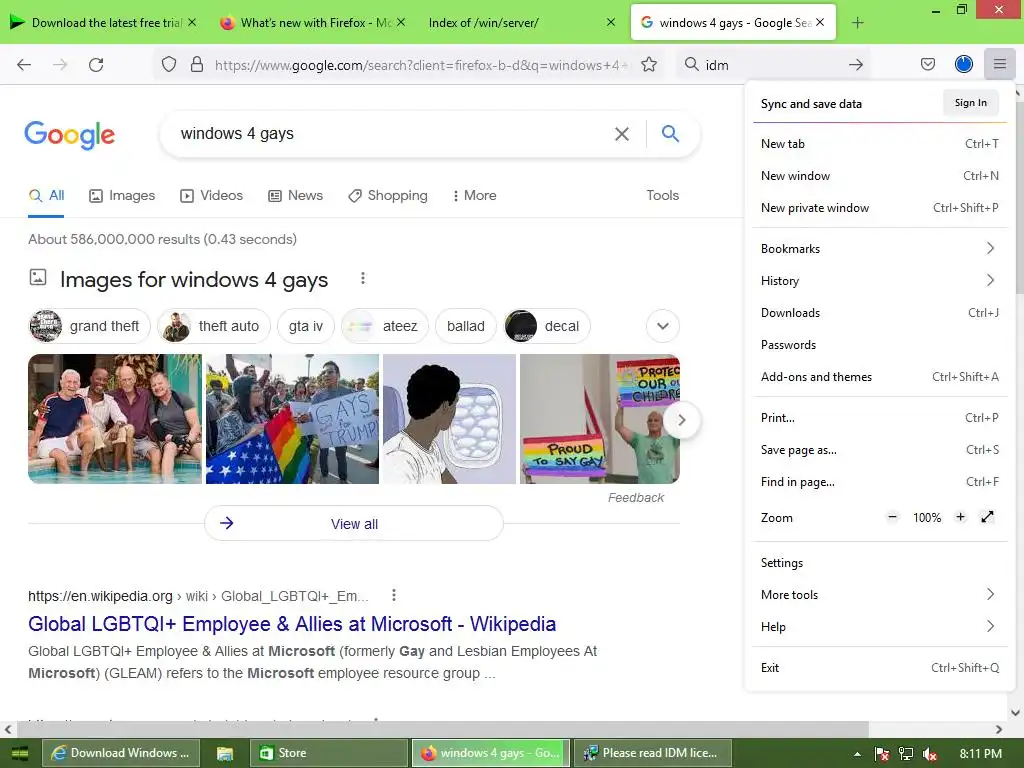Enter full screen from Zoom row

pyautogui.click(x=987, y=517)
